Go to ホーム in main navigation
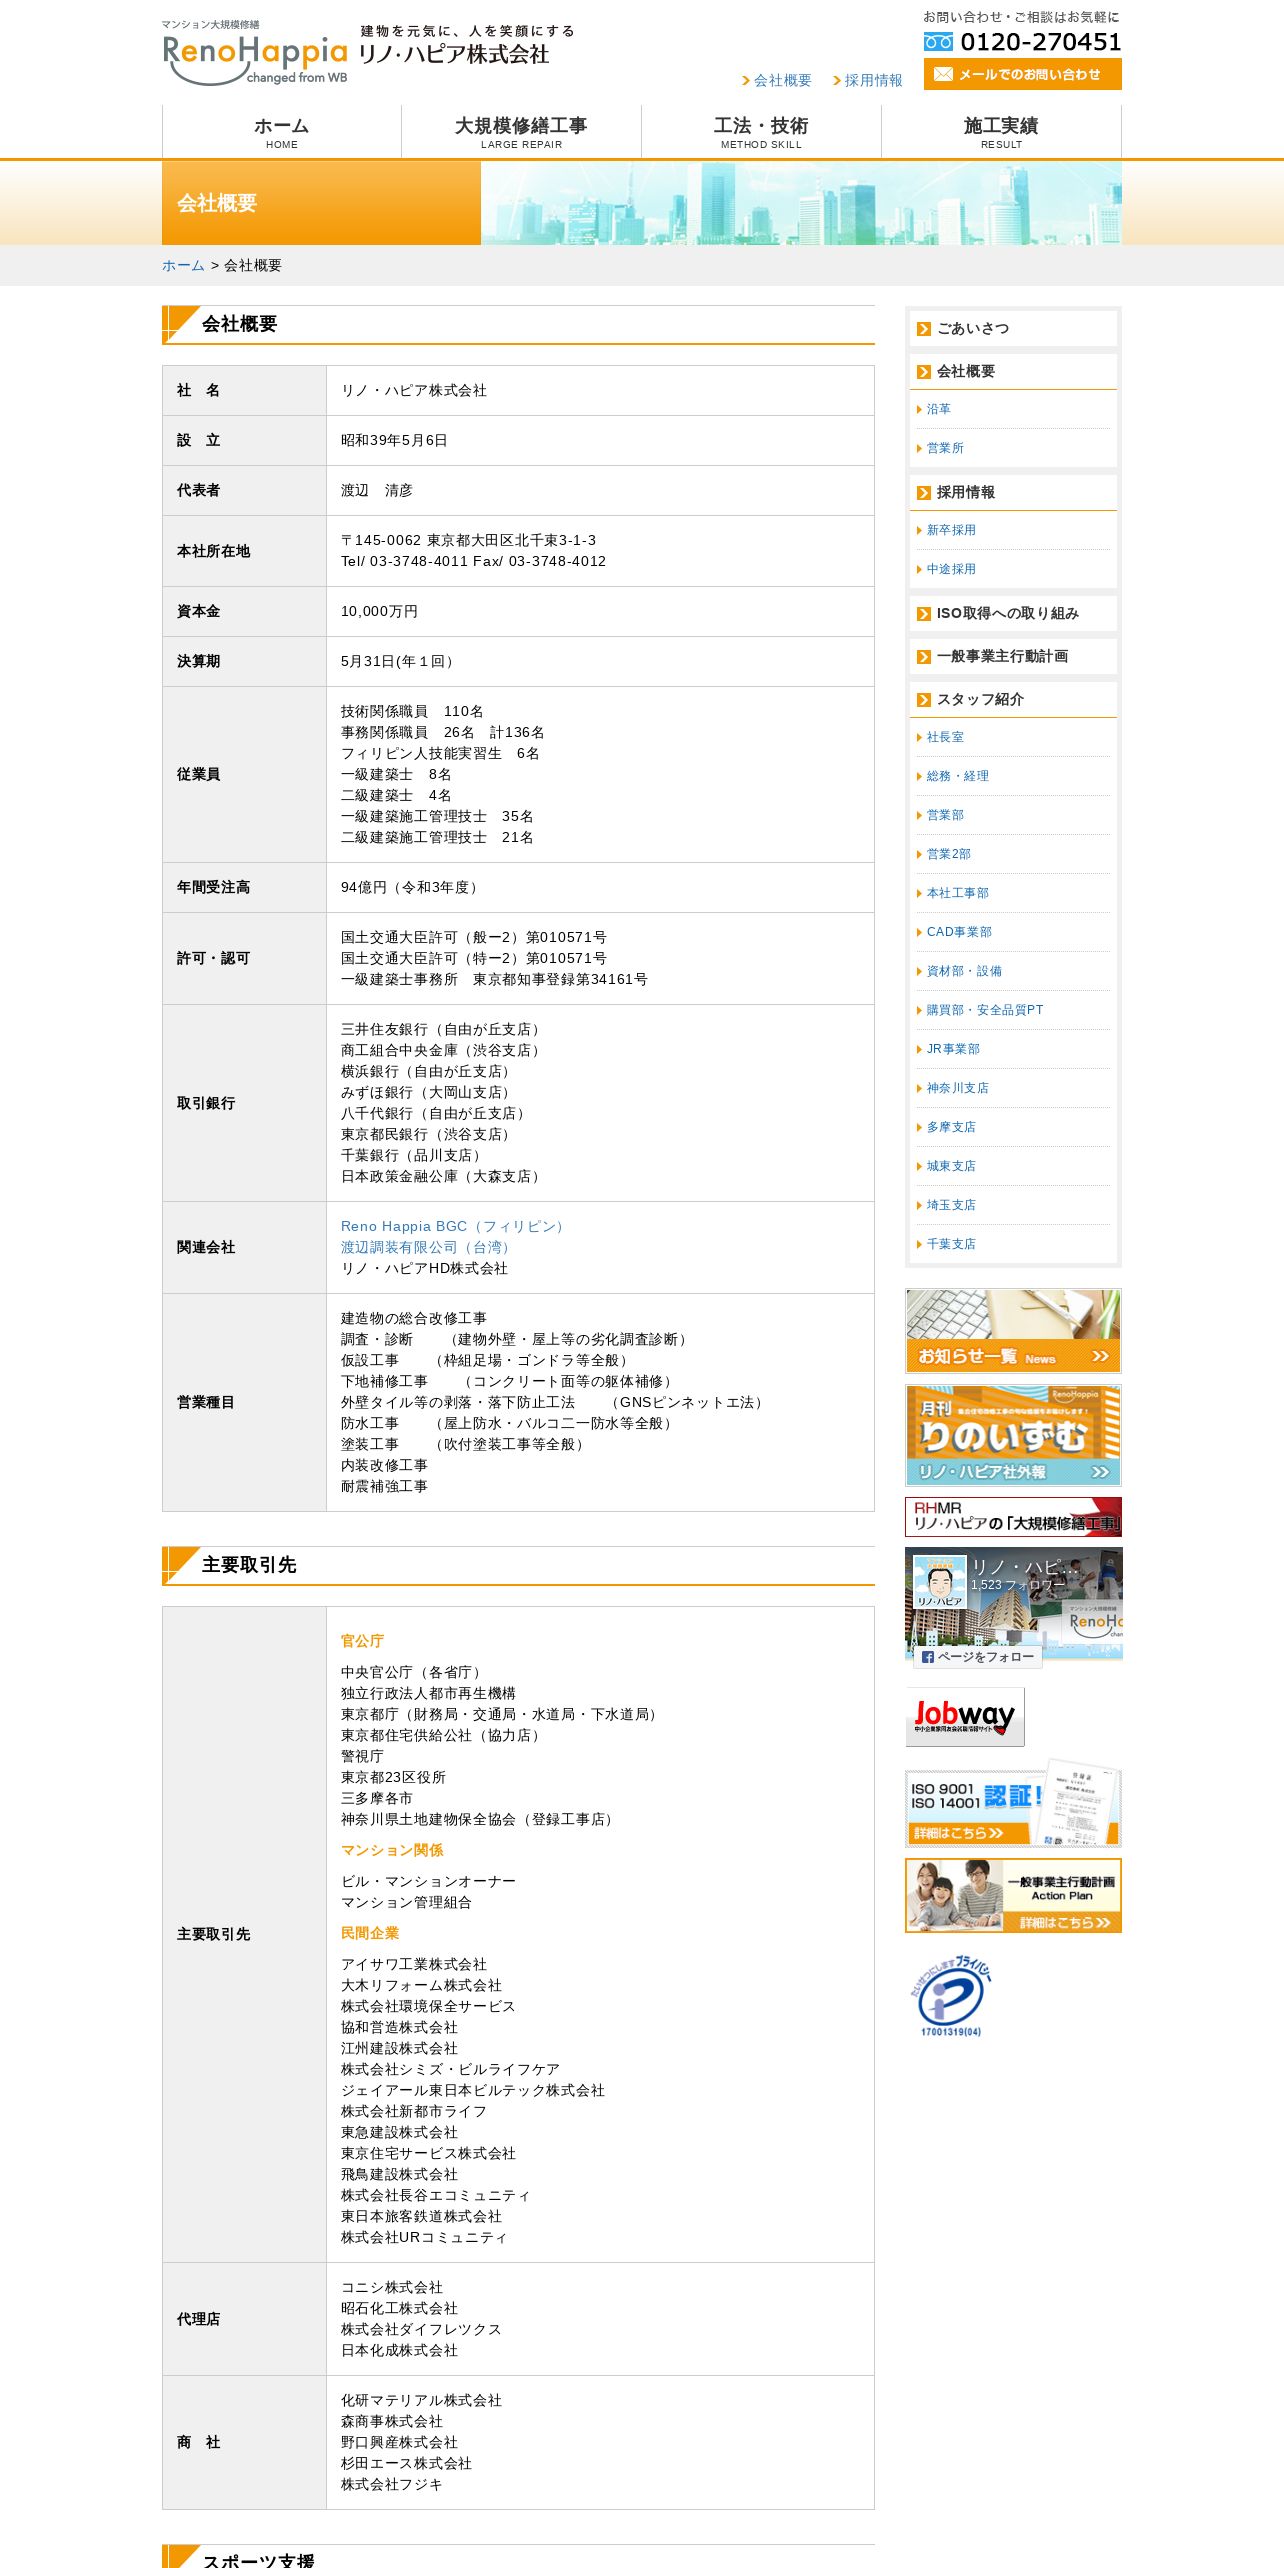 coord(282,131)
